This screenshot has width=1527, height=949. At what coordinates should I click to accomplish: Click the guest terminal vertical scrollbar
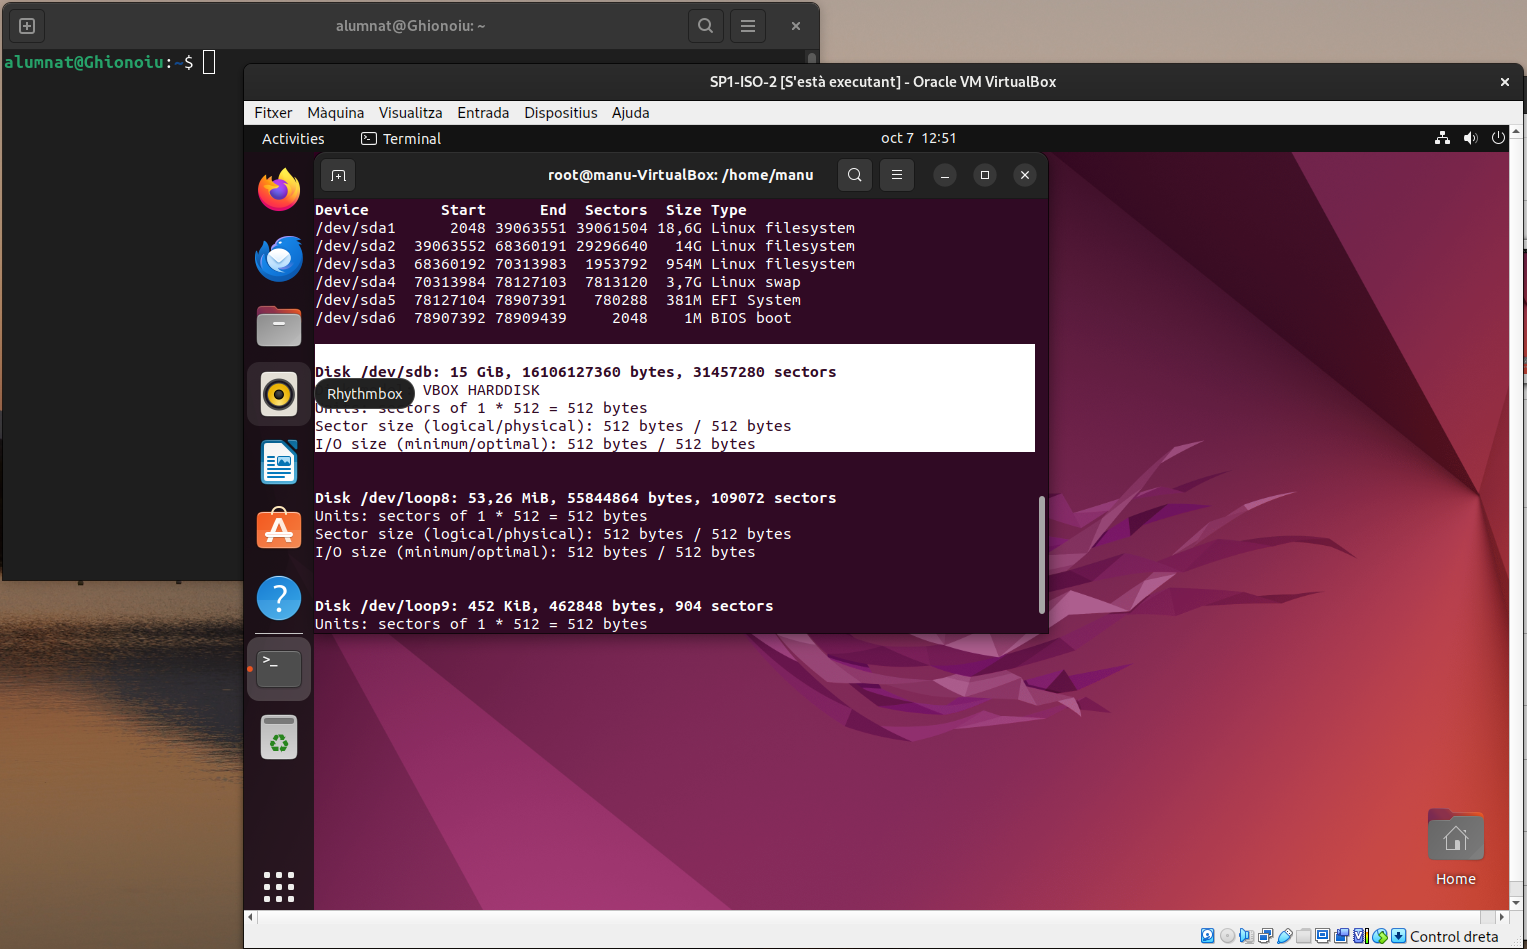pyautogui.click(x=1041, y=554)
